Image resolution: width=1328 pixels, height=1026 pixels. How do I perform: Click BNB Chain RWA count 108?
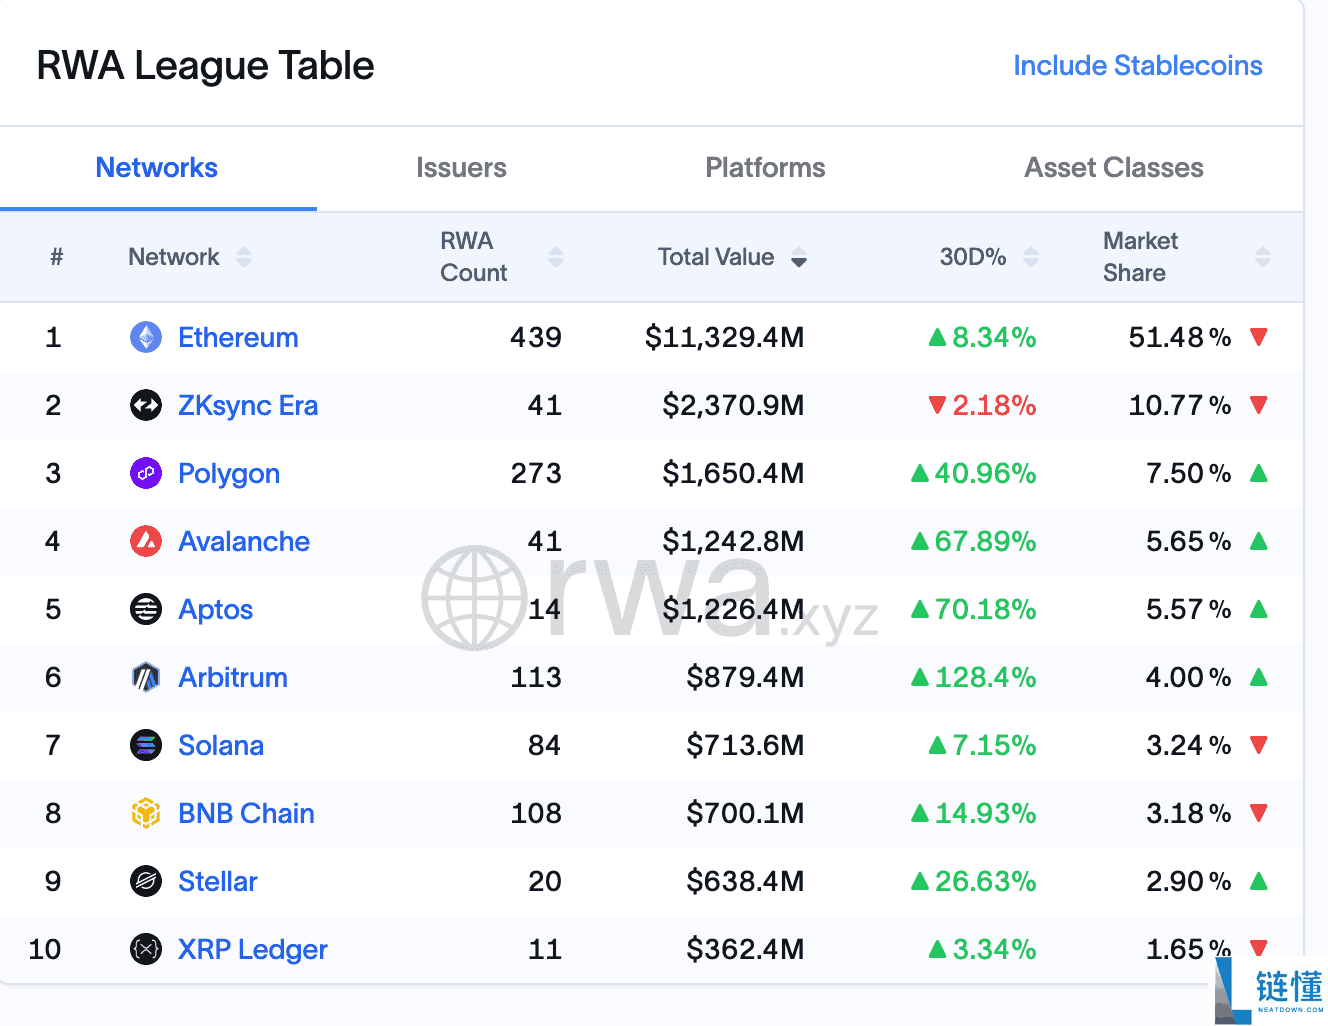(536, 813)
